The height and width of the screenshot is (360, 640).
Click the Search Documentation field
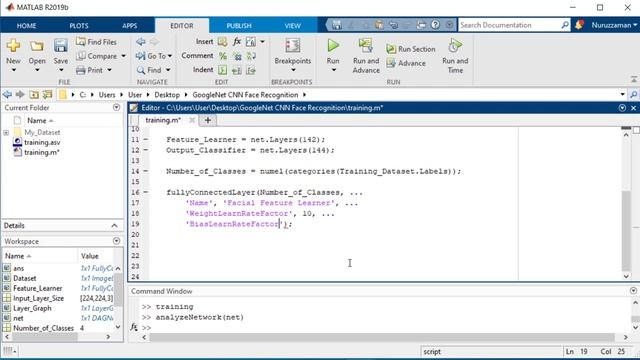[509, 25]
